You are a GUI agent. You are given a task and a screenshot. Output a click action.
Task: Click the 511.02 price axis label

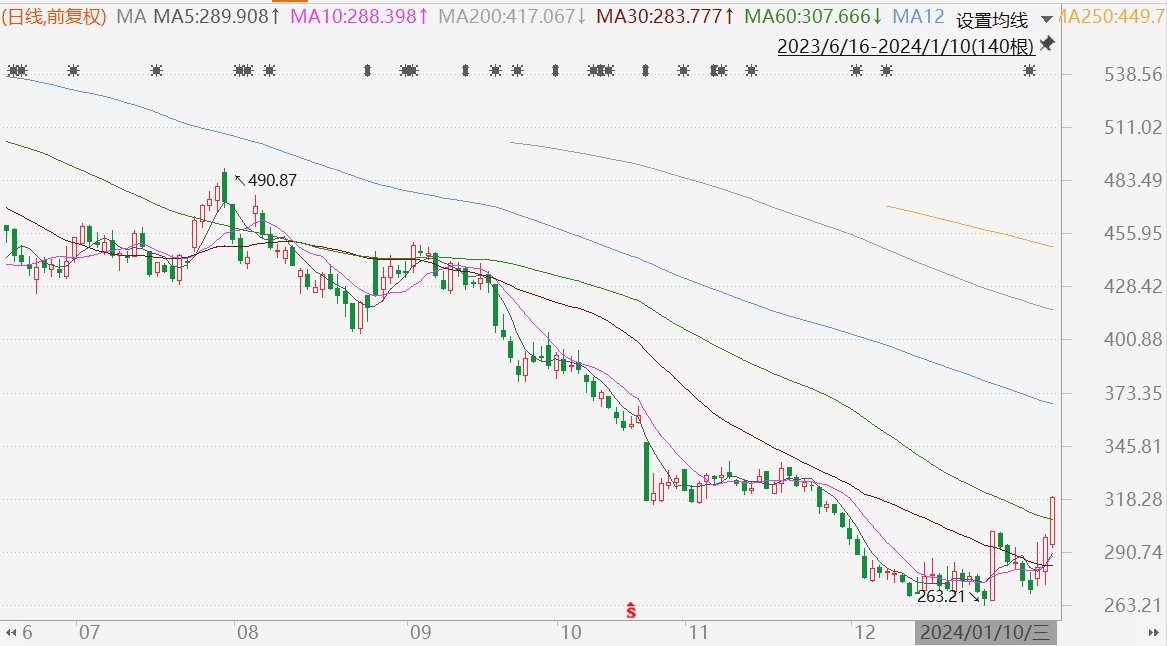(x=1133, y=127)
